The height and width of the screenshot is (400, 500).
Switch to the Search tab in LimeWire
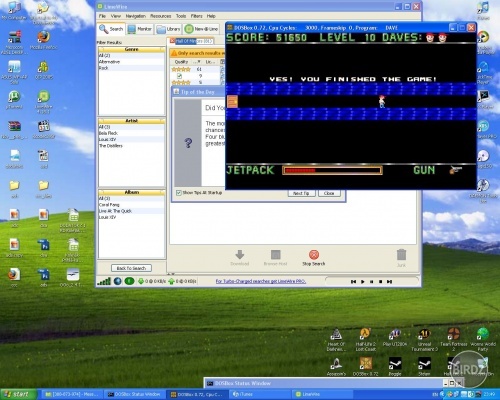(111, 29)
